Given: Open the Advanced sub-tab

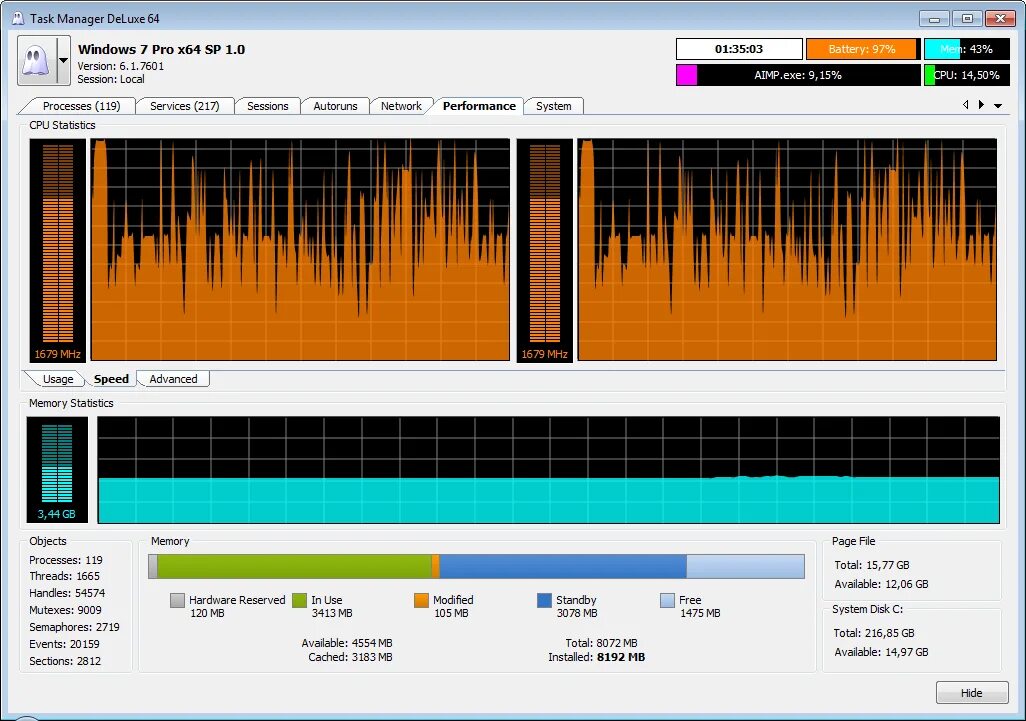Looking at the screenshot, I should (x=173, y=379).
